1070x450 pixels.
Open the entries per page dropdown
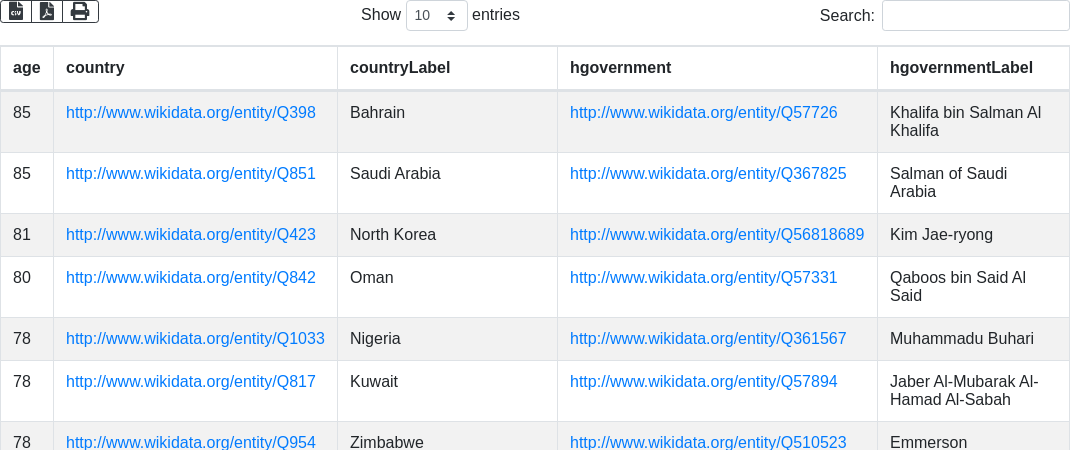(436, 15)
